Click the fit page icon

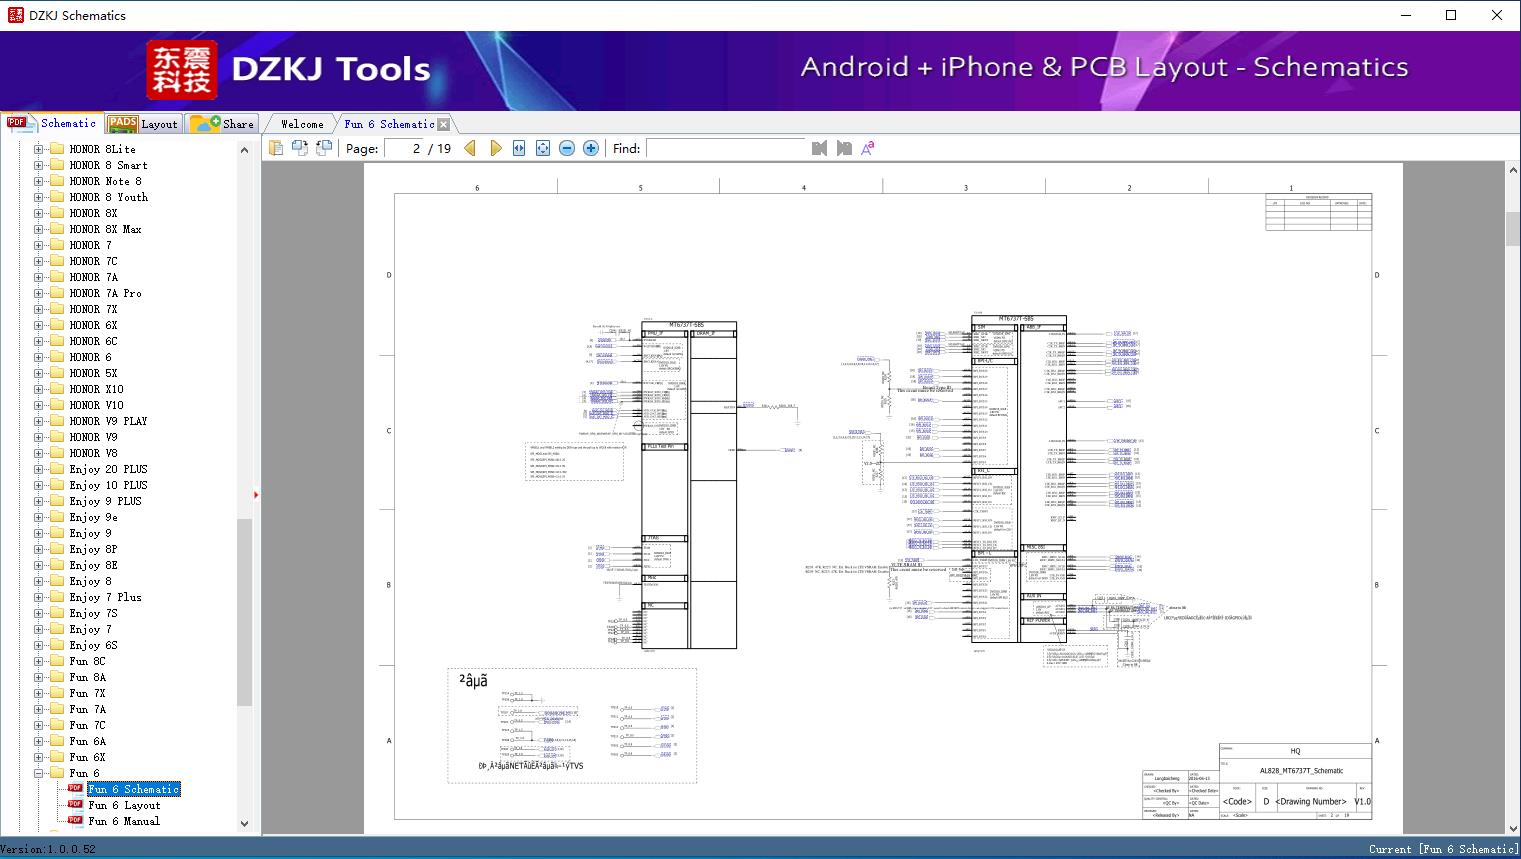543,148
